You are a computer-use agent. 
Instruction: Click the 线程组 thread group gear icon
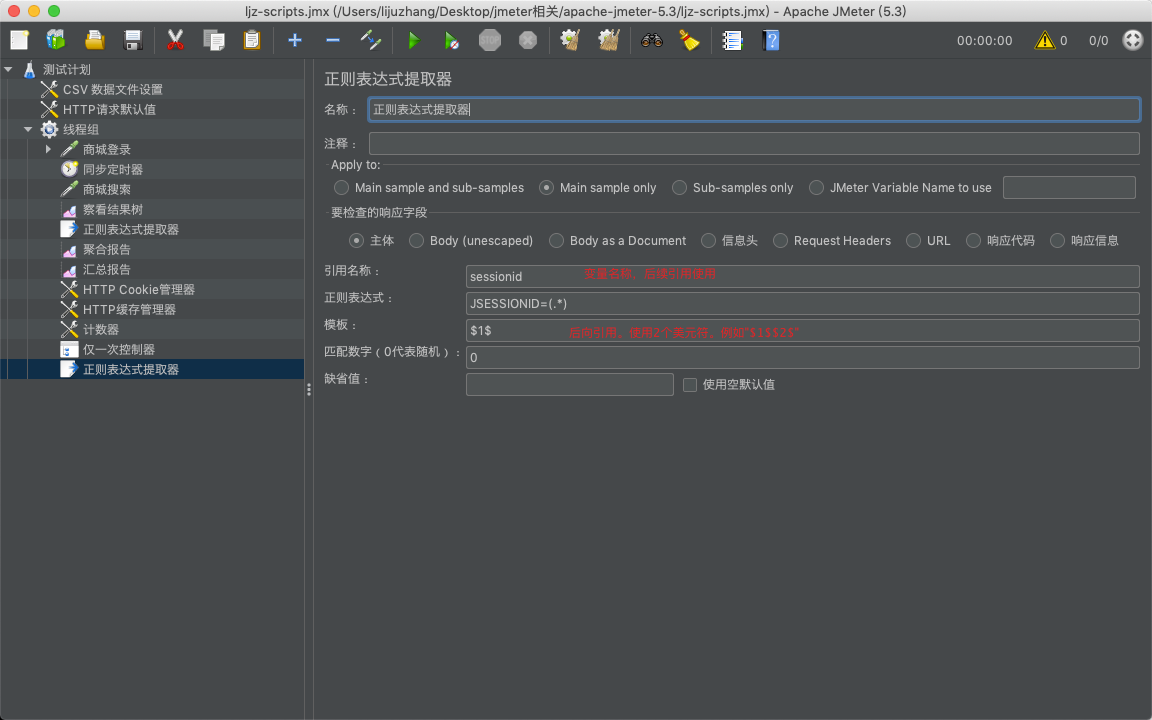pyautogui.click(x=49, y=129)
